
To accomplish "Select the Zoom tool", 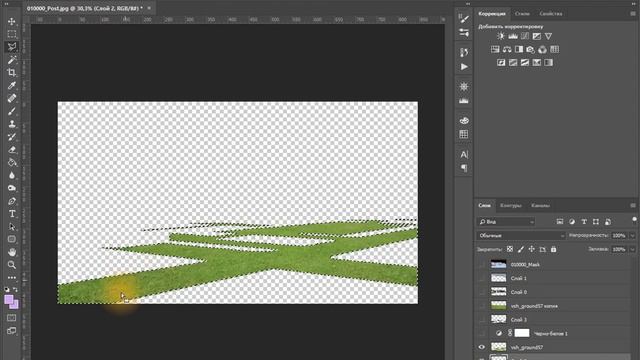I will point(11,265).
